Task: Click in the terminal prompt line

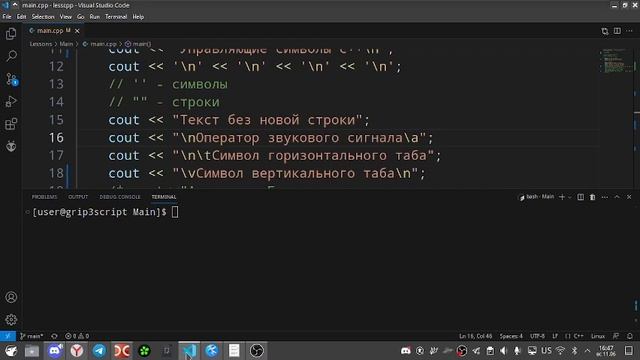Action: tap(105, 212)
